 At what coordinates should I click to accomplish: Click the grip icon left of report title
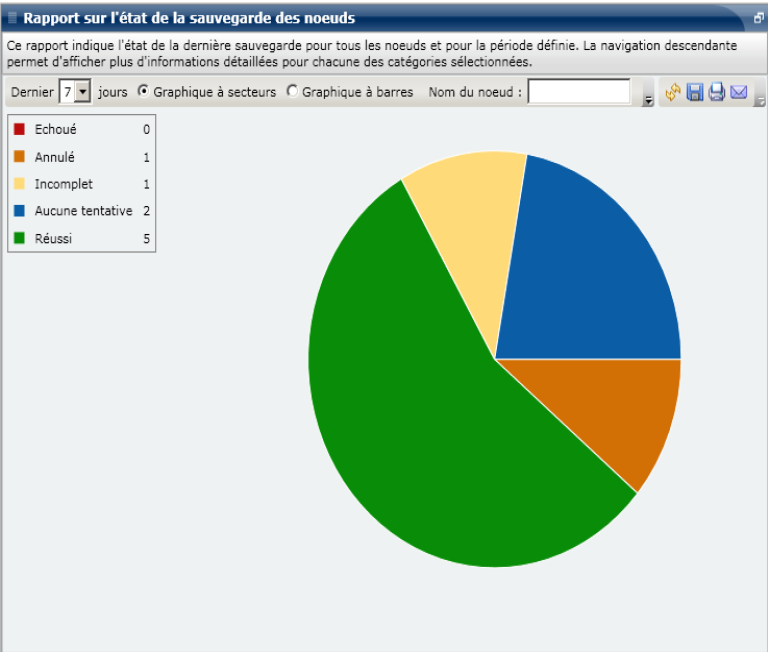[x=12, y=18]
